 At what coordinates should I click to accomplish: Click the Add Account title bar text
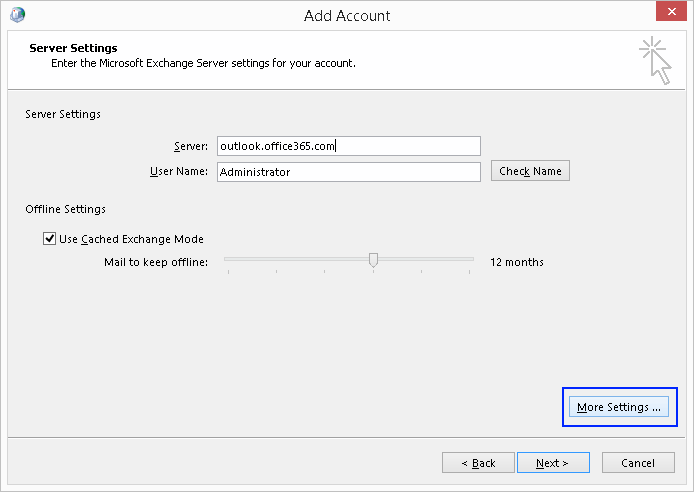(x=347, y=15)
